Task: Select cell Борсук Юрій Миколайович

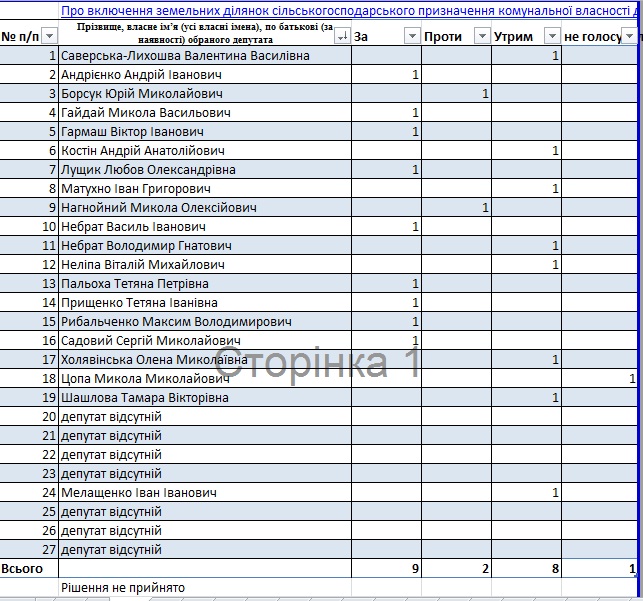Action: click(x=205, y=93)
